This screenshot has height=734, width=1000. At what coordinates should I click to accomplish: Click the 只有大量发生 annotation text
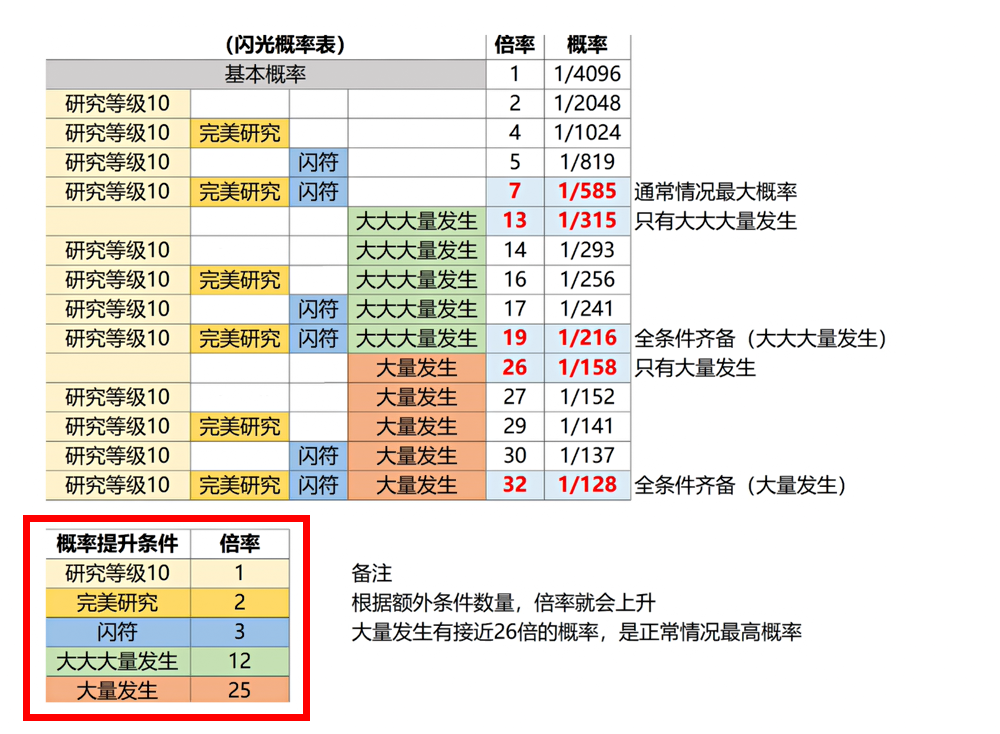click(x=695, y=368)
